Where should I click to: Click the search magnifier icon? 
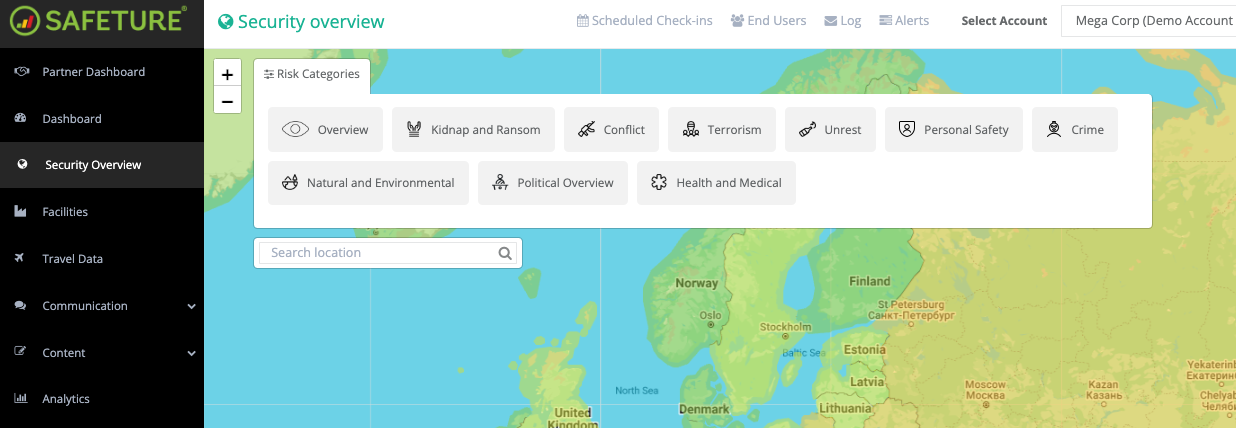(x=506, y=253)
